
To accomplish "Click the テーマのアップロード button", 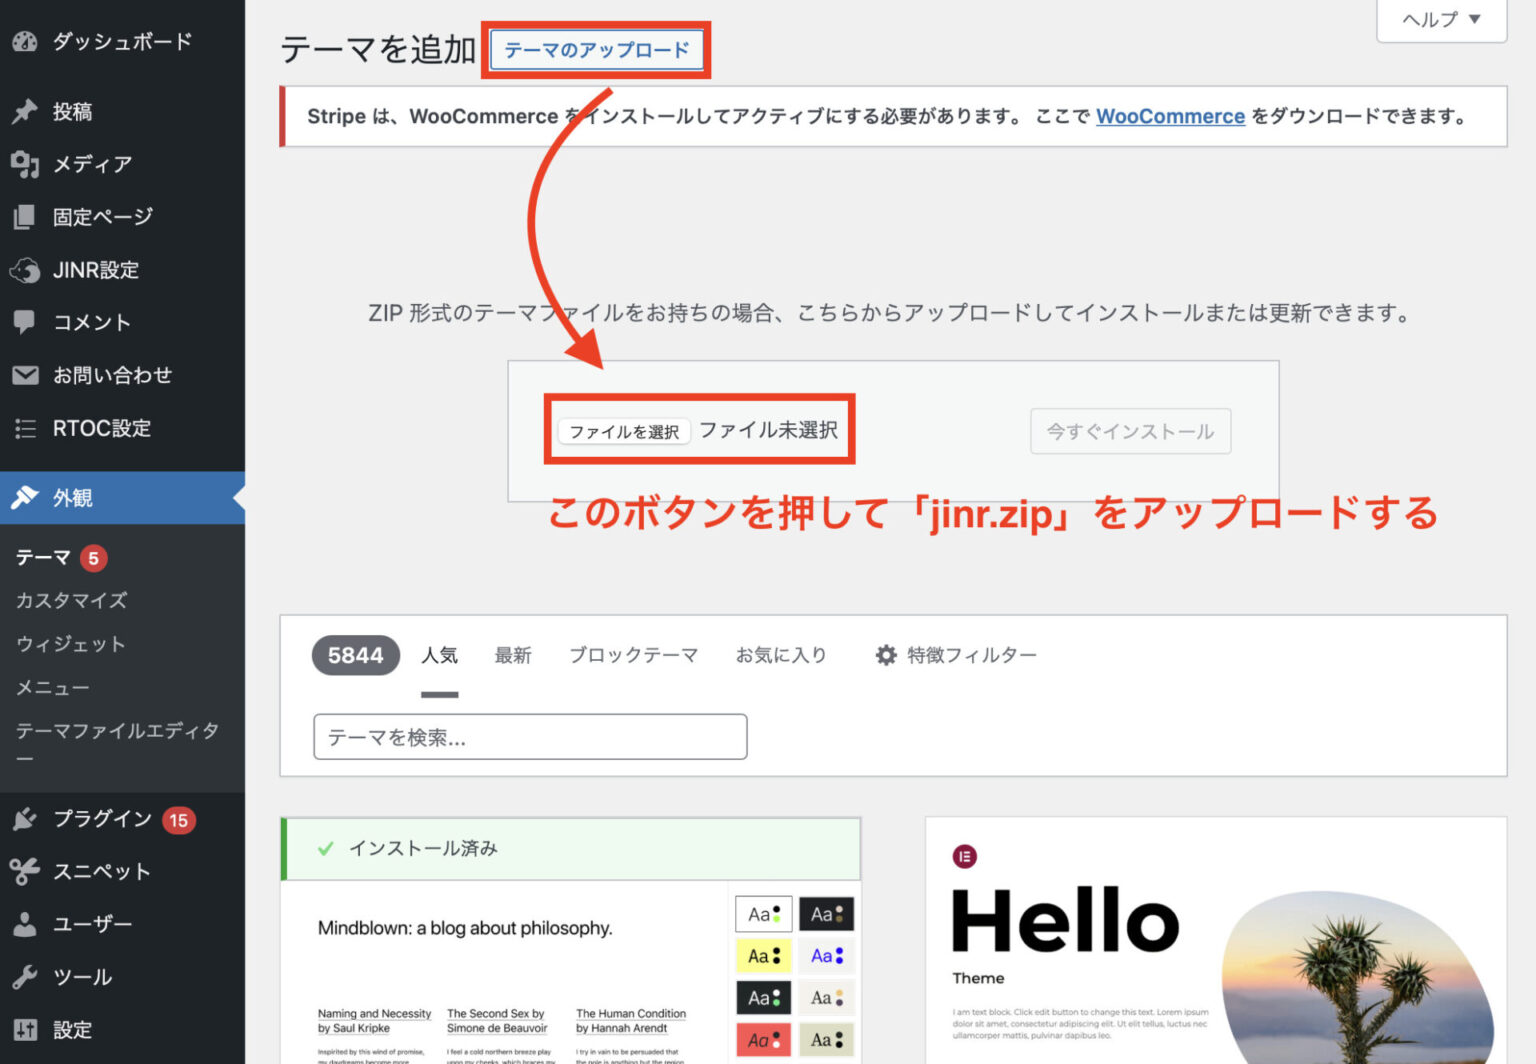I will tap(596, 49).
